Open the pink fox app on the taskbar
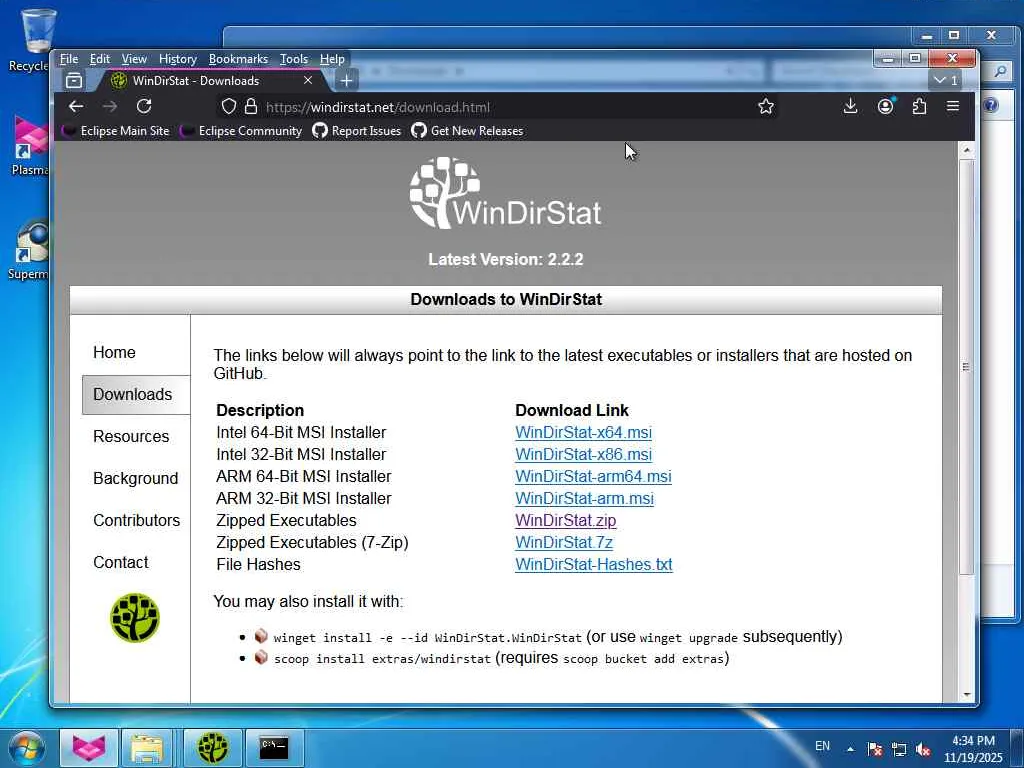The image size is (1024, 768). click(89, 748)
